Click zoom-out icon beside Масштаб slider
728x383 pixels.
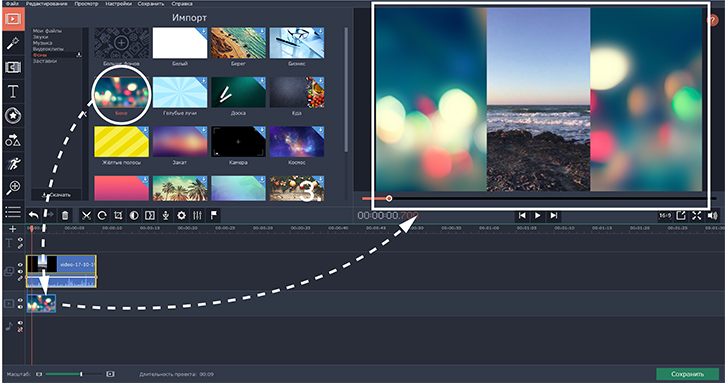[x=39, y=374]
